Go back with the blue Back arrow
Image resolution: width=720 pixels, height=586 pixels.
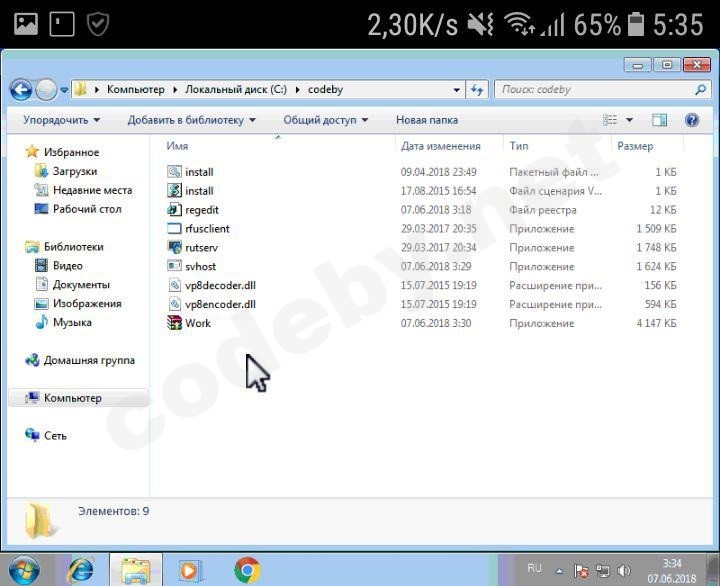click(21, 90)
